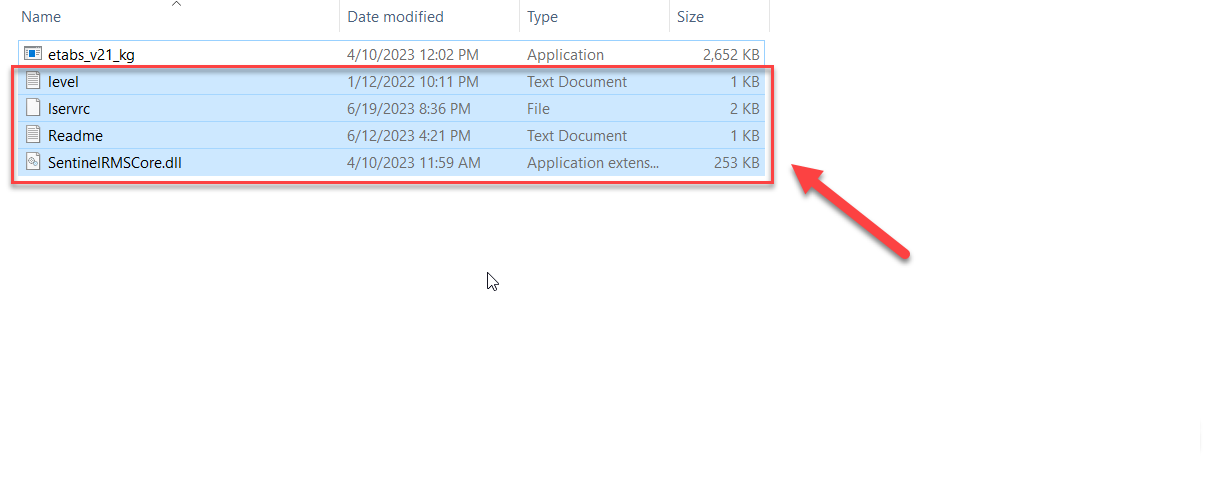The image size is (1206, 481).
Task: Click the etabs_v21_kg application icon
Action: coord(33,54)
